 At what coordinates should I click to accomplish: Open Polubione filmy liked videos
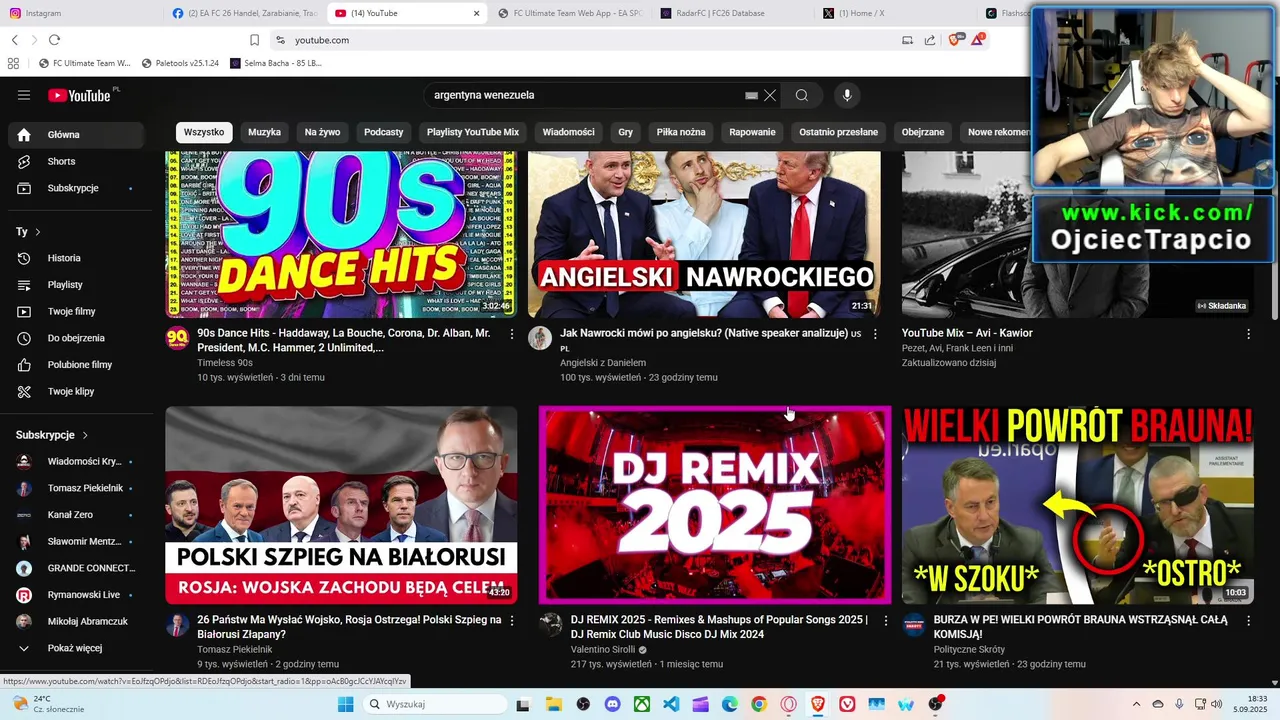point(76,365)
